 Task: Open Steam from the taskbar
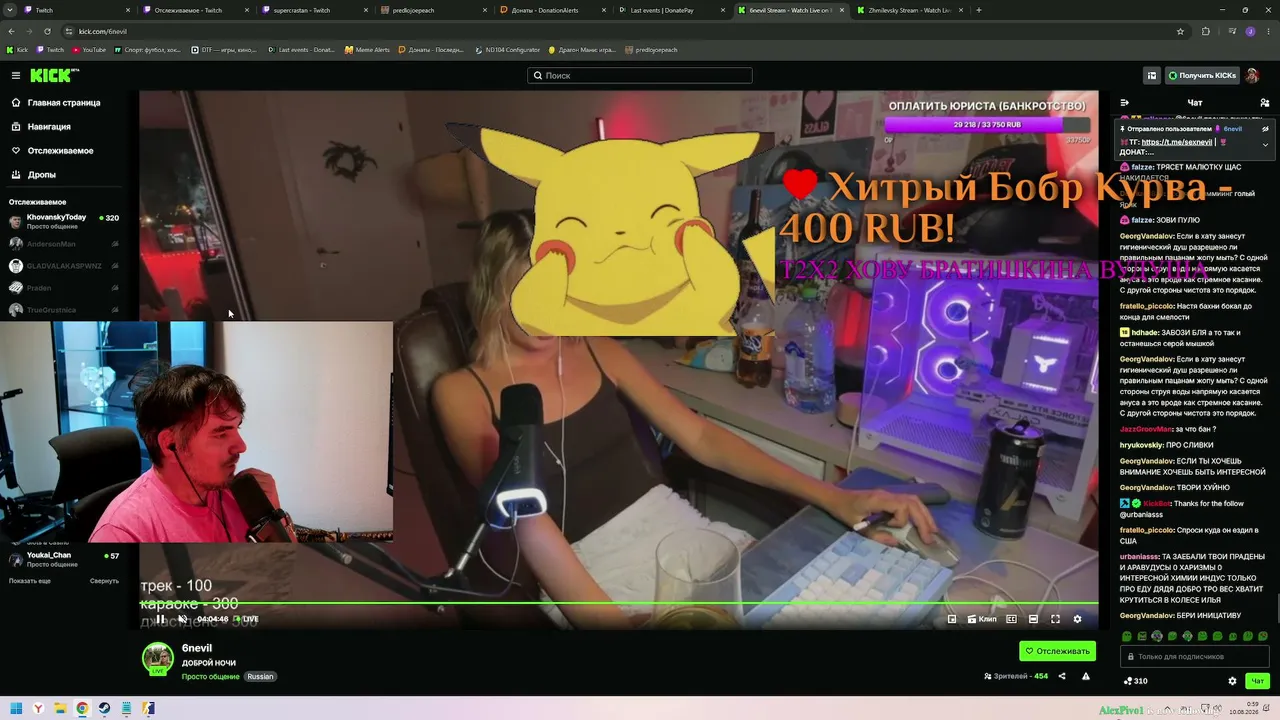click(x=104, y=708)
